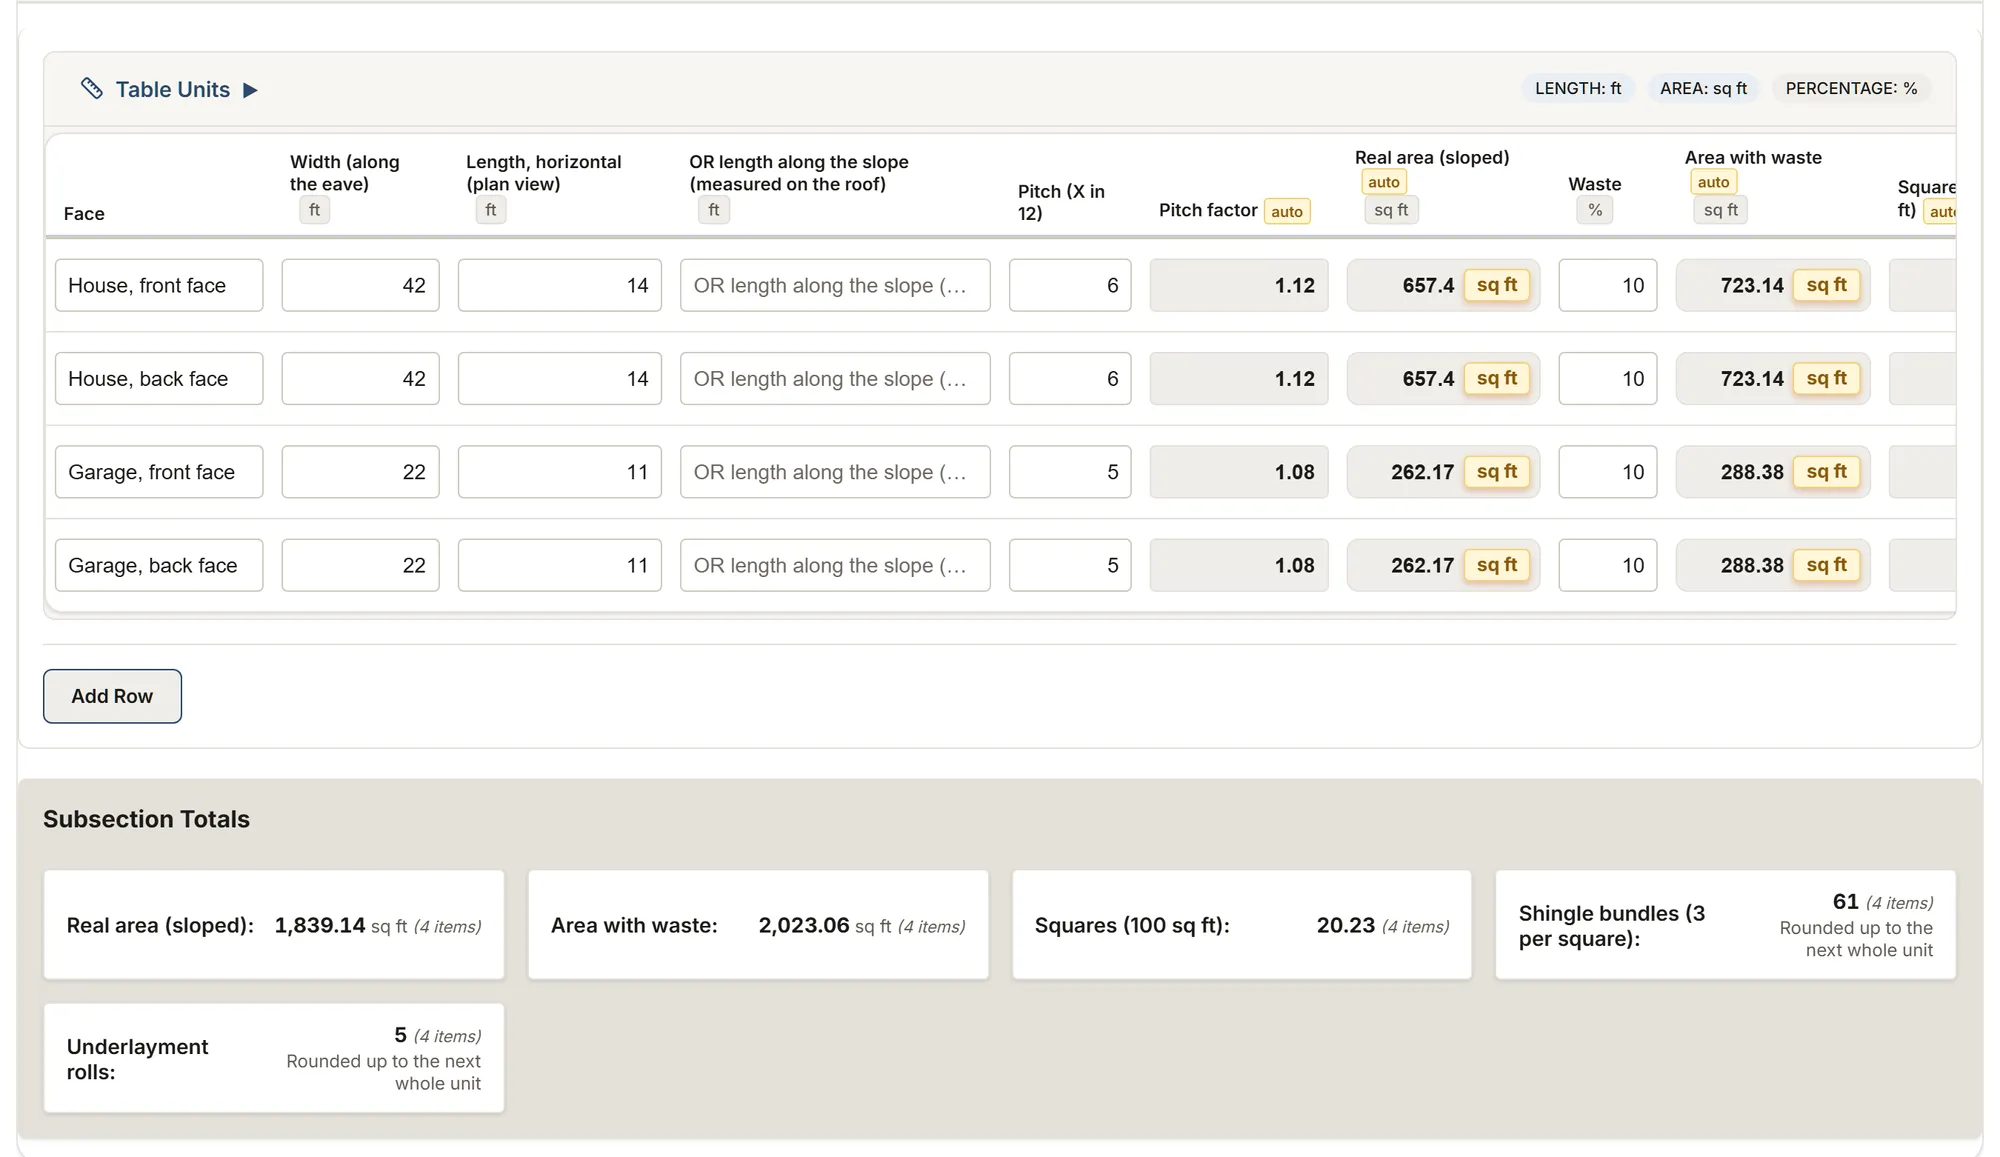Click the AREA: sq ft unit chip
2000x1157 pixels.
(x=1703, y=88)
